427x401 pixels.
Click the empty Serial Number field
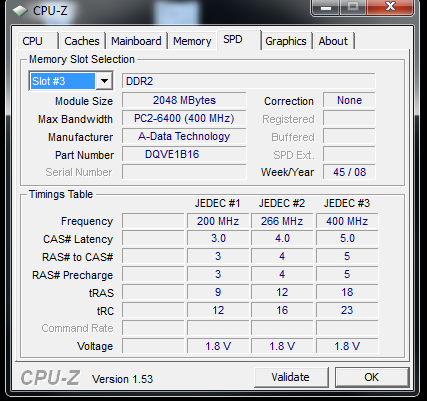pos(184,172)
